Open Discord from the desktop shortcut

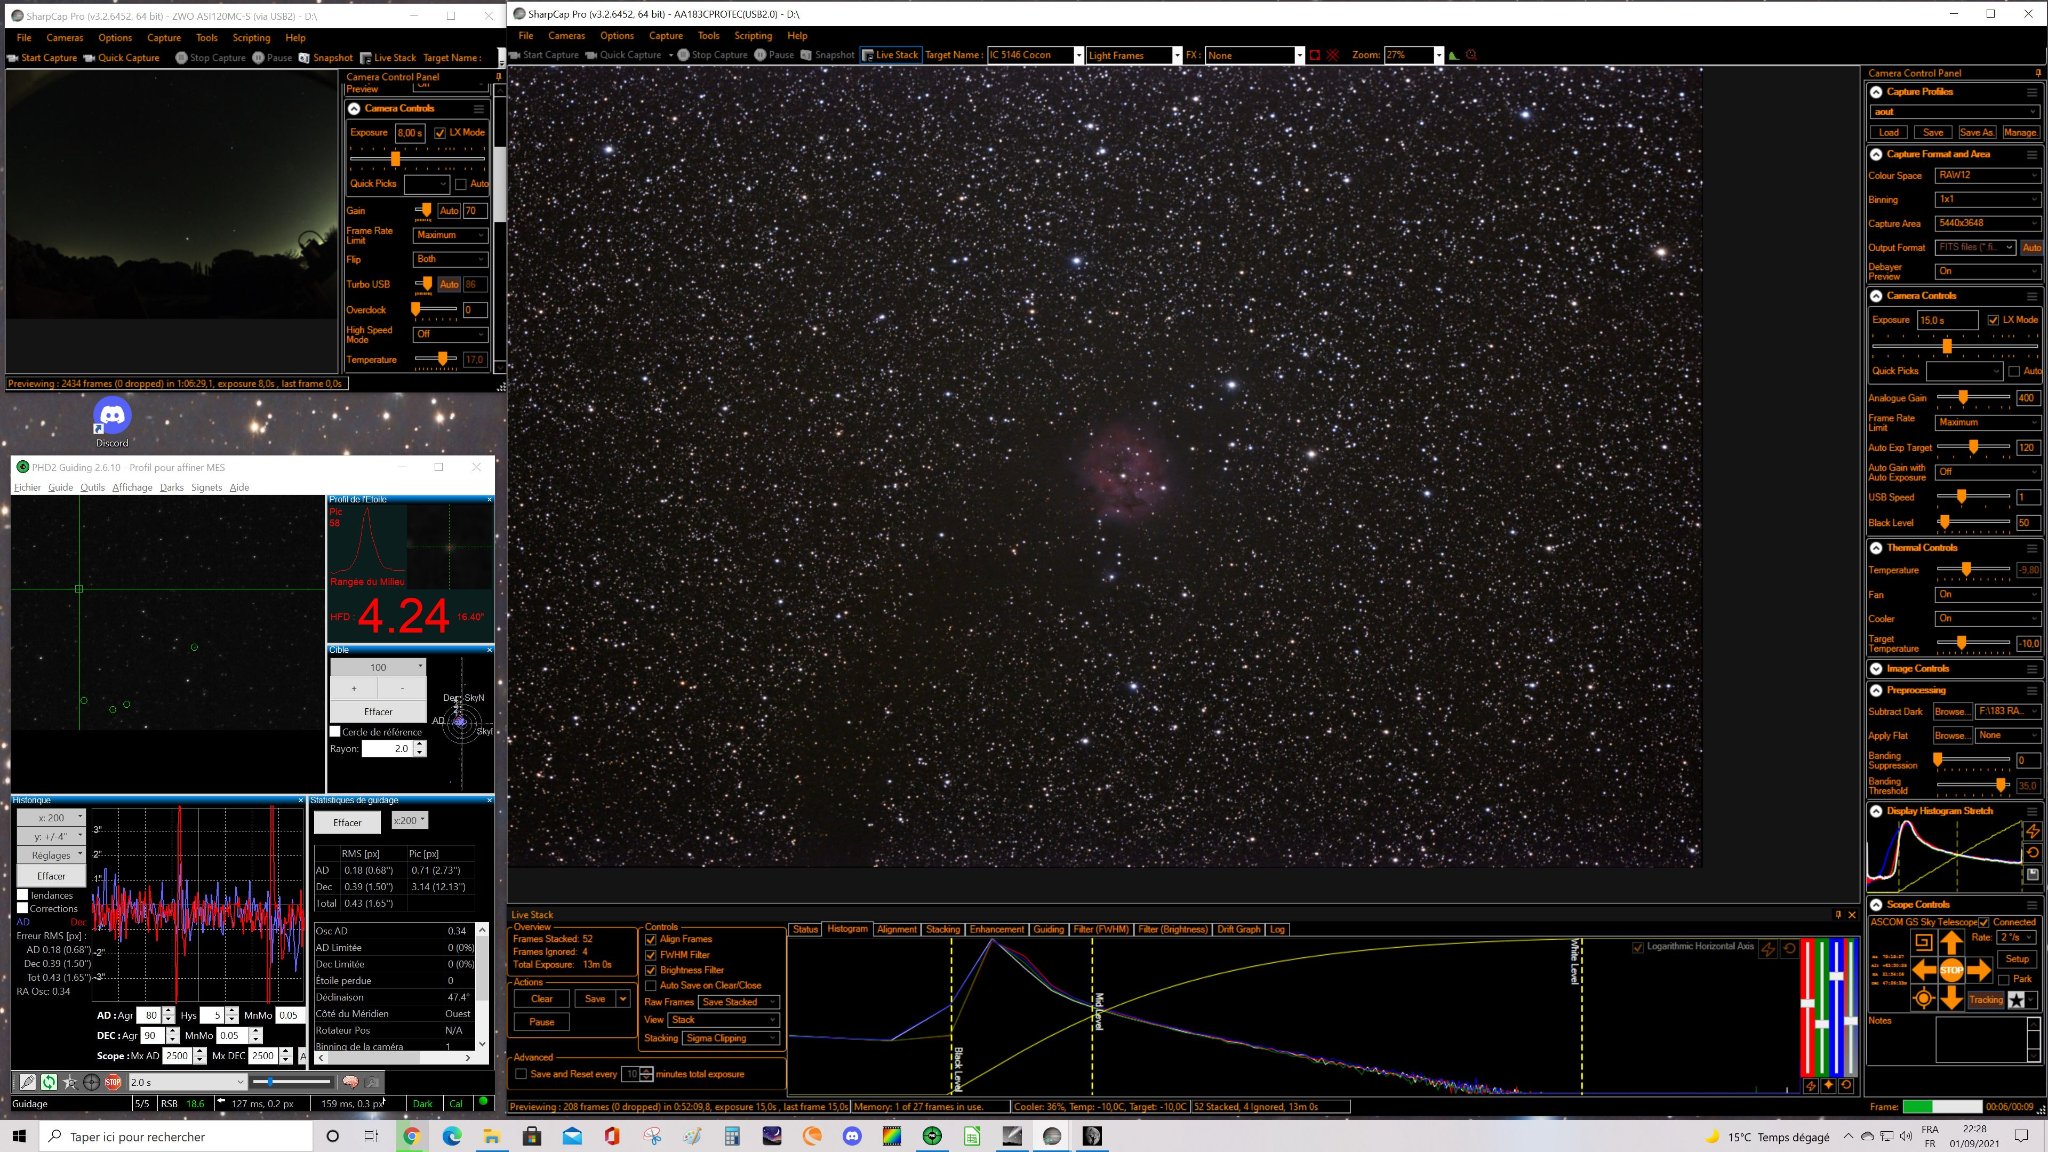(x=112, y=420)
